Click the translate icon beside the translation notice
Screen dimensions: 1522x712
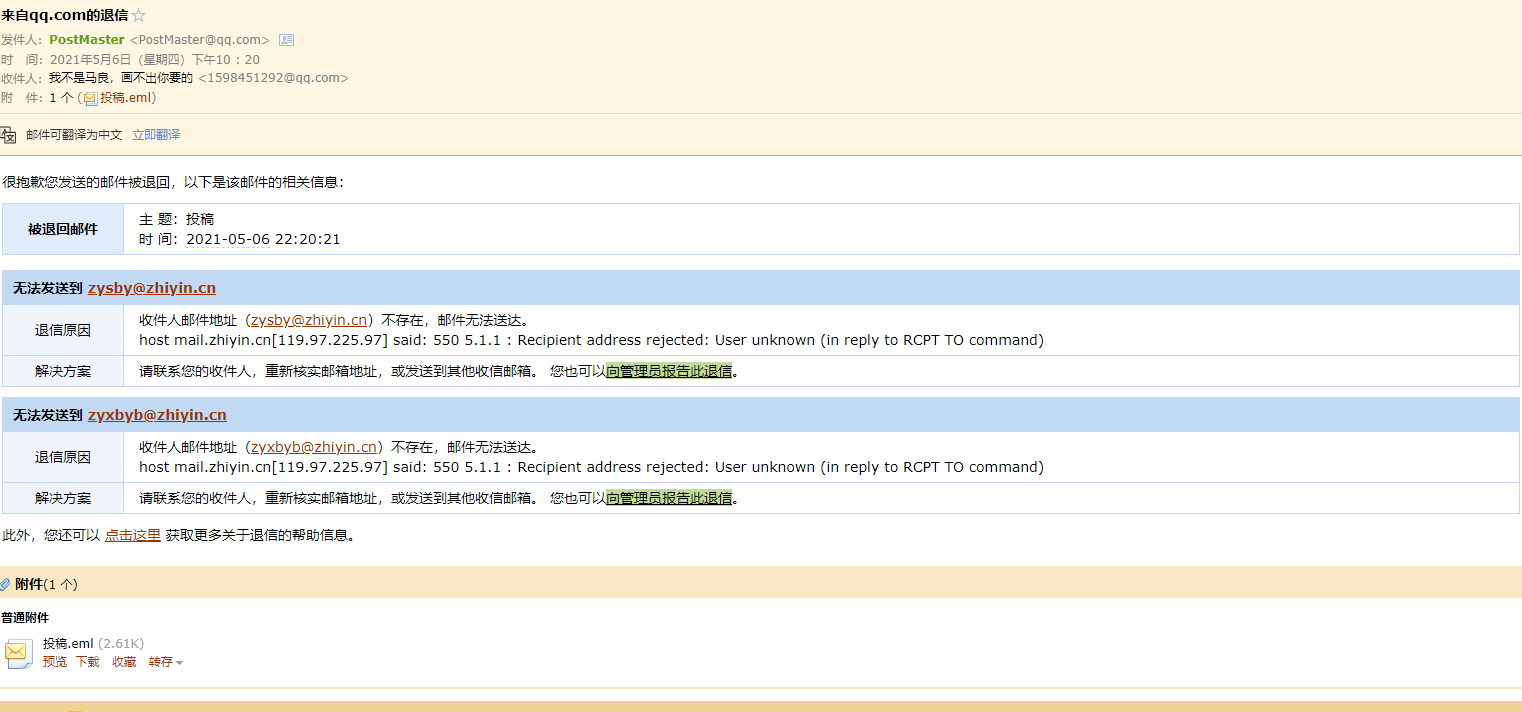[8, 135]
